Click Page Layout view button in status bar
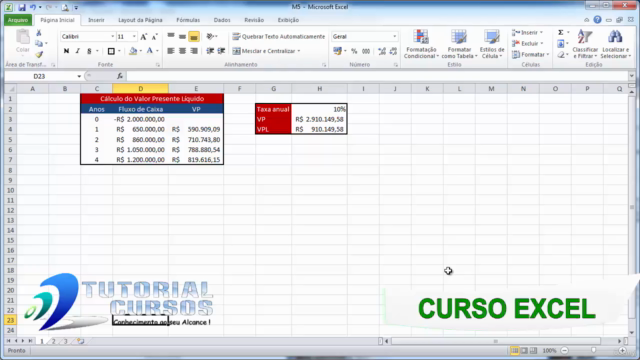640x360 pixels. [x=524, y=351]
